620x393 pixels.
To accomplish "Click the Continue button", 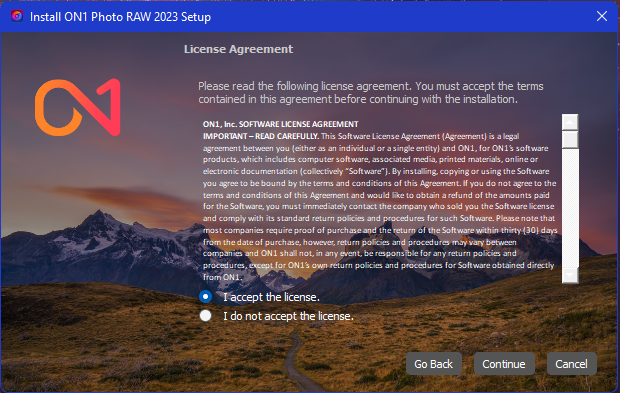I will pyautogui.click(x=504, y=364).
